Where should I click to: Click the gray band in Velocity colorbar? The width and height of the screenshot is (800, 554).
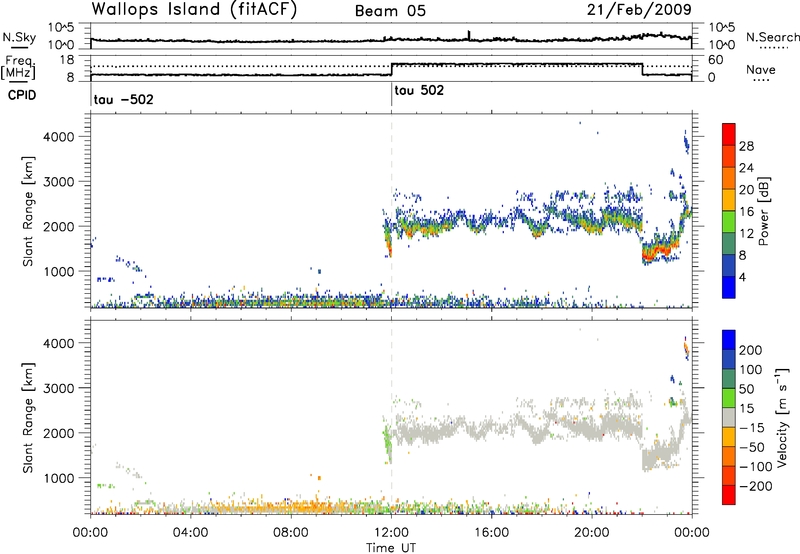pos(729,418)
